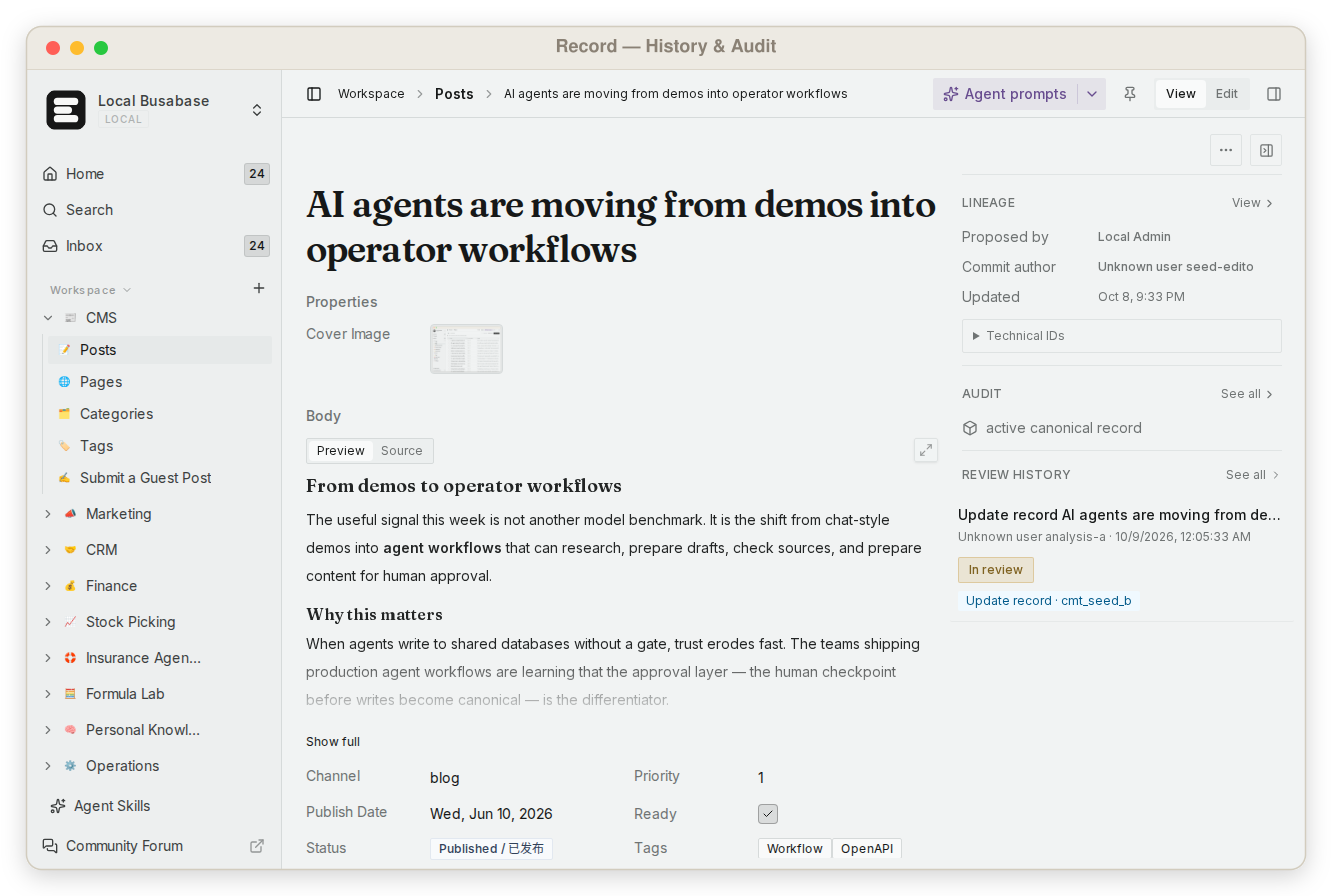Image resolution: width=1332 pixels, height=896 pixels.
Task: Show the Body Preview tab
Action: pos(341,451)
